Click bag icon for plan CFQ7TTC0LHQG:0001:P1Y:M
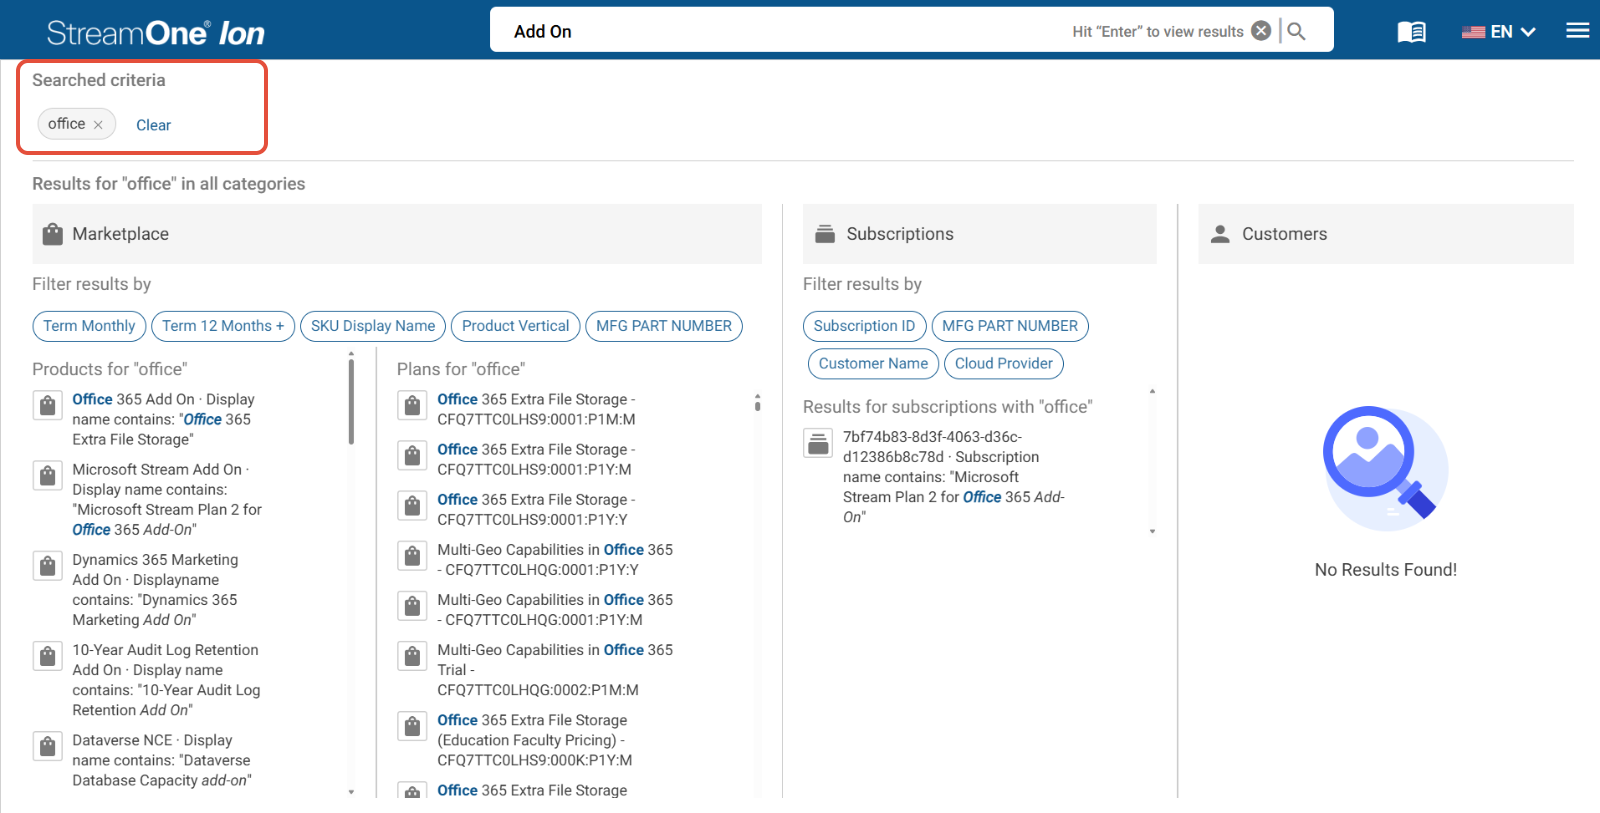The image size is (1600, 813). 412,606
